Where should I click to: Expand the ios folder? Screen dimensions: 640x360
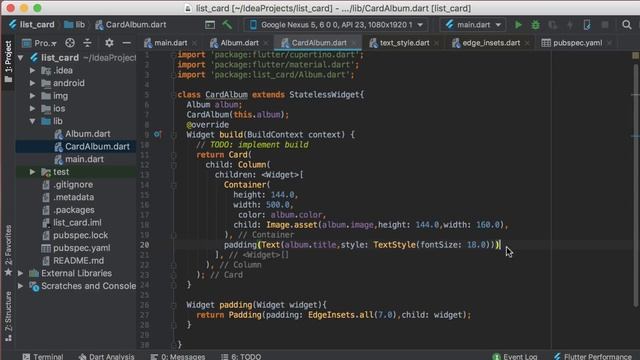(x=33, y=109)
